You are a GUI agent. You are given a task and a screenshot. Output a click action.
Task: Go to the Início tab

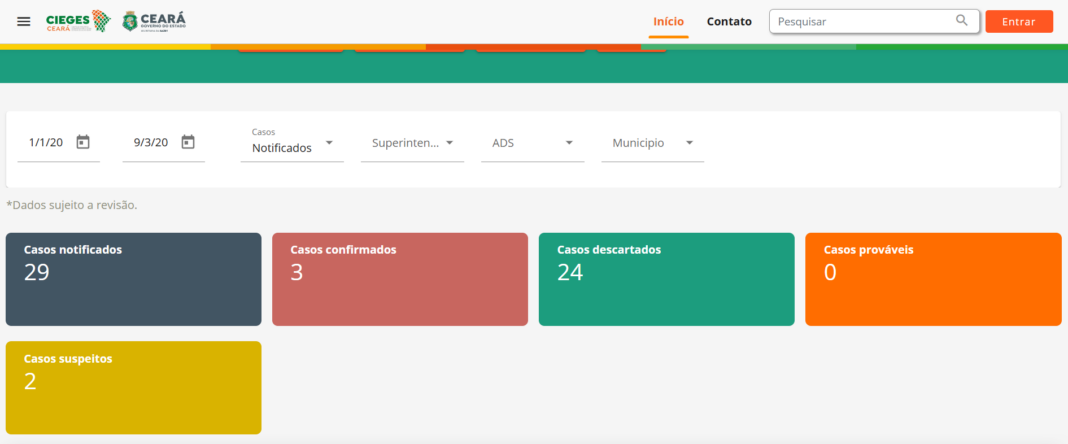[668, 21]
